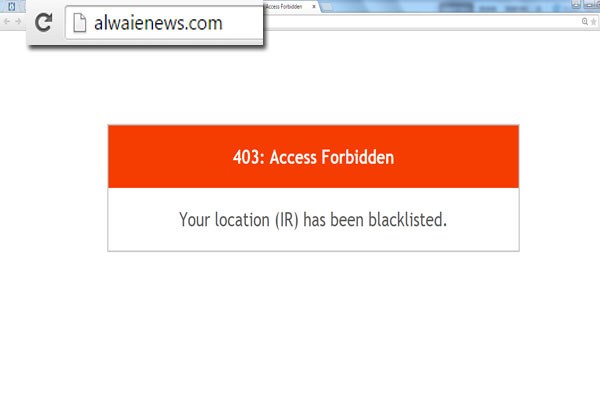Click the '403' number in the banner
600x400 pixels.
[x=246, y=157]
